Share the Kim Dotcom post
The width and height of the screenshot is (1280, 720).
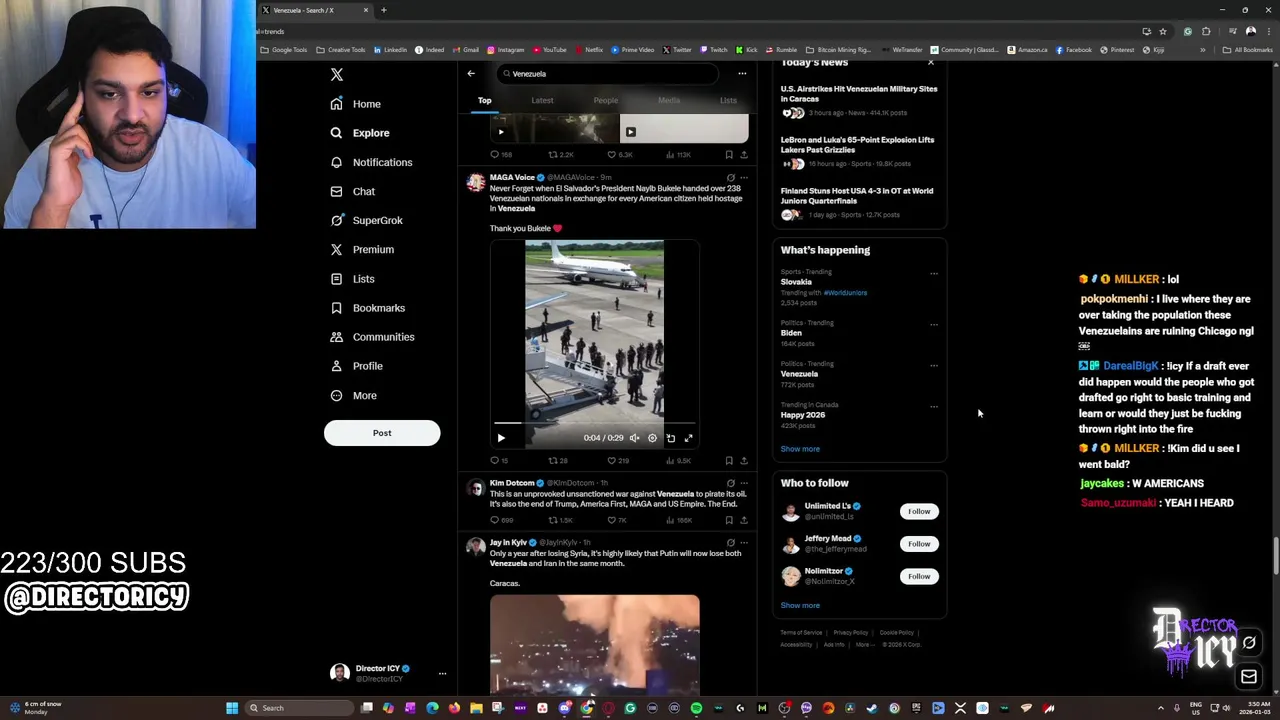coord(743,520)
